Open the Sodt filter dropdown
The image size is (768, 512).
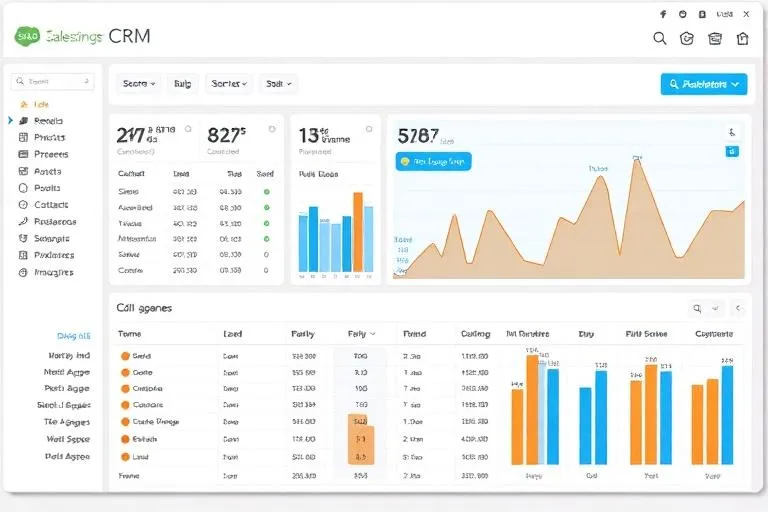coord(278,84)
